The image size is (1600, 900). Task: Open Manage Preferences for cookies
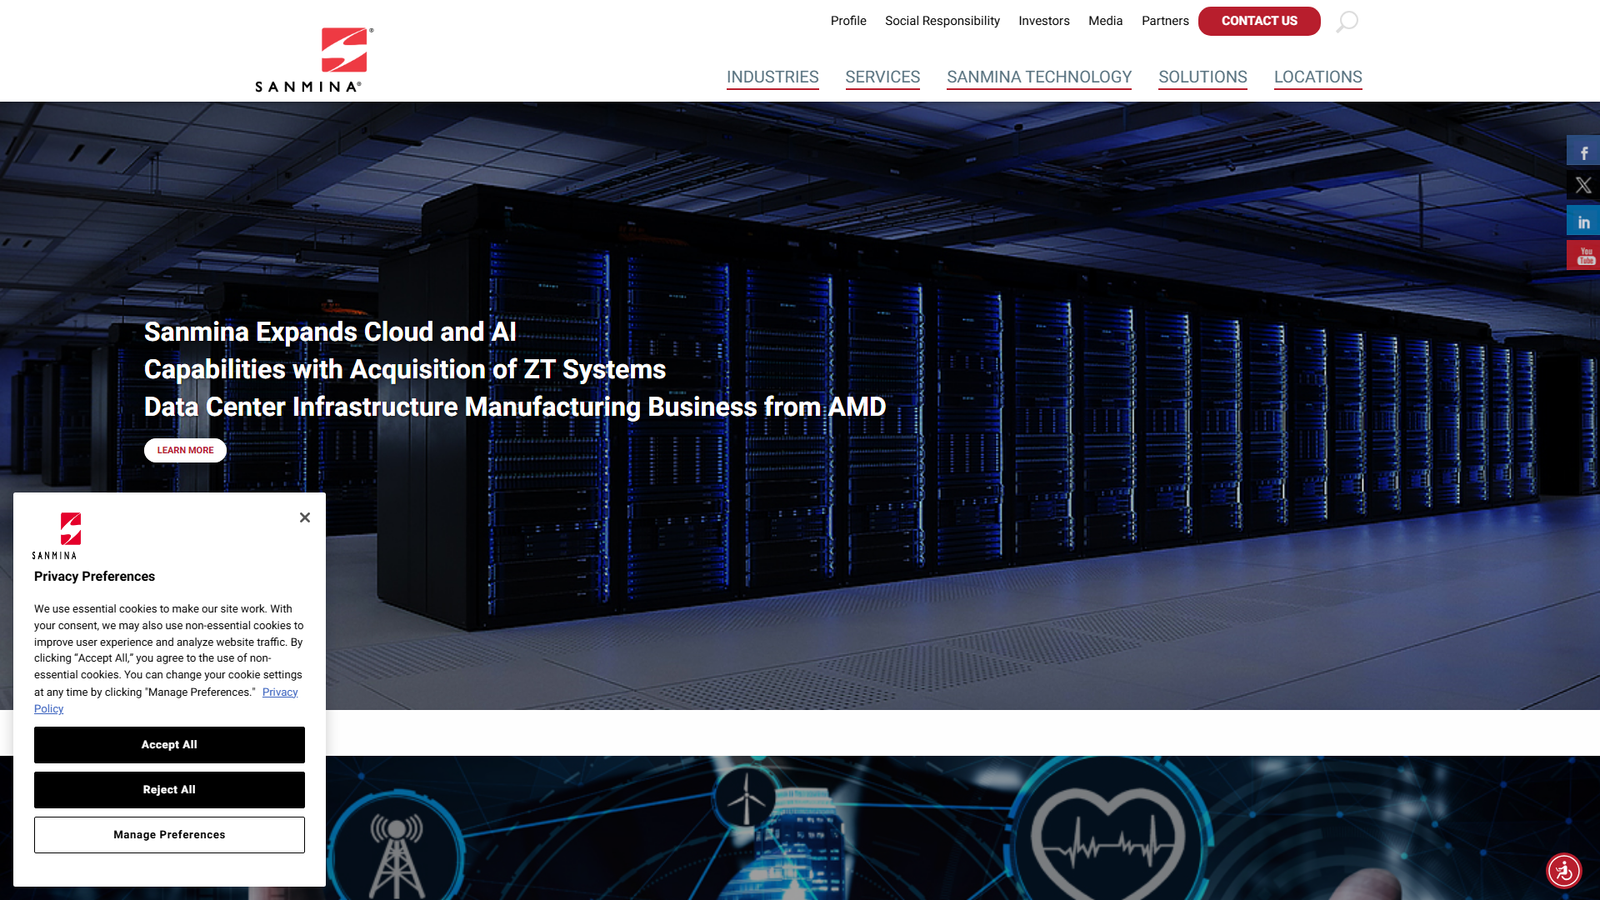pos(169,835)
